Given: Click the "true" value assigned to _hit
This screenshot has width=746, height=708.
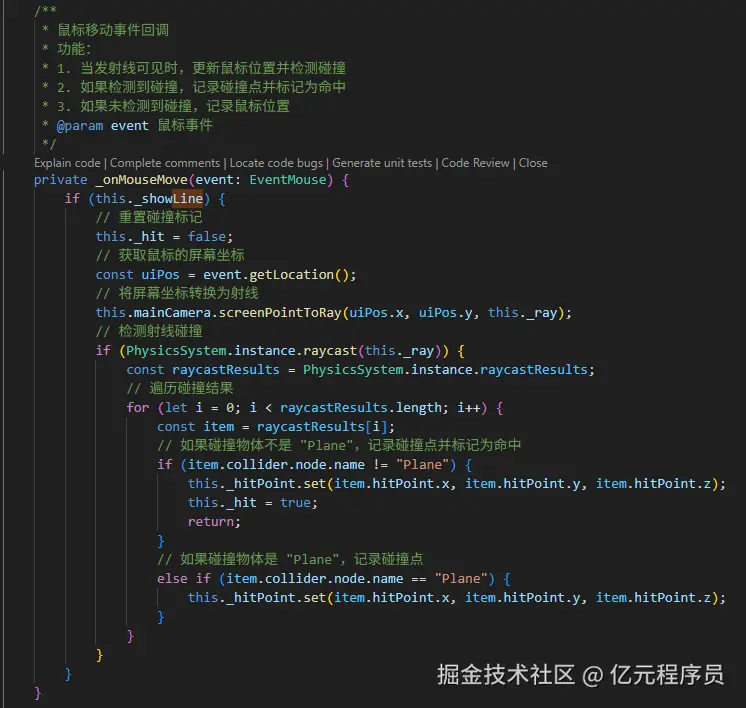Looking at the screenshot, I should click(295, 502).
